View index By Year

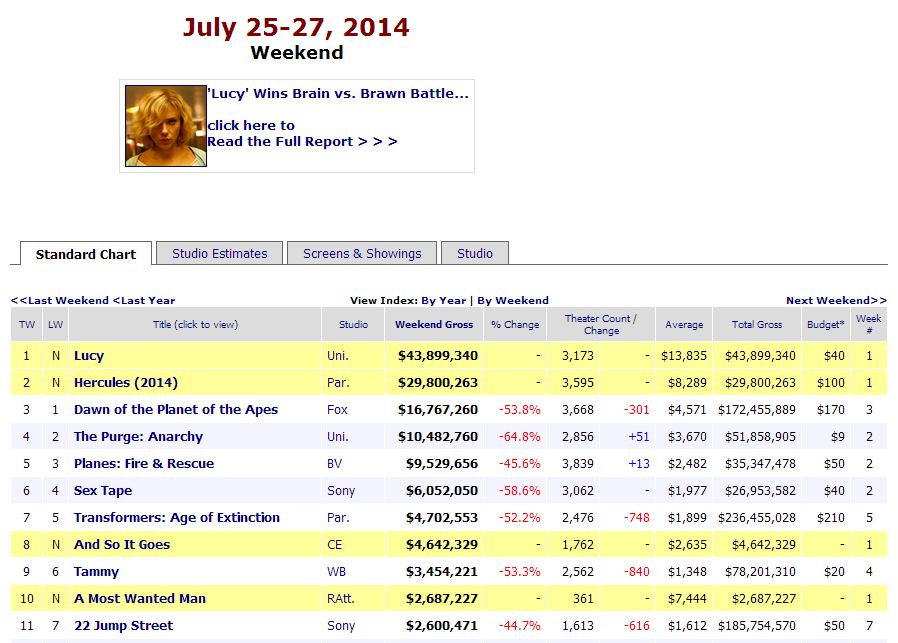[x=443, y=300]
